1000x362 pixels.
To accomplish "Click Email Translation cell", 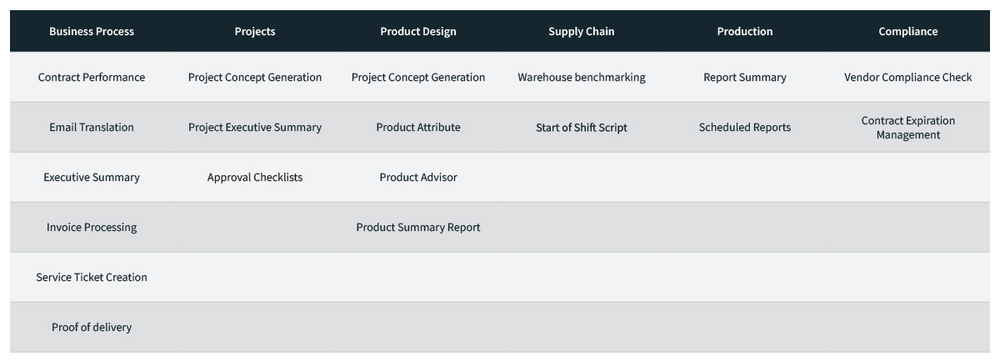I will [x=92, y=127].
